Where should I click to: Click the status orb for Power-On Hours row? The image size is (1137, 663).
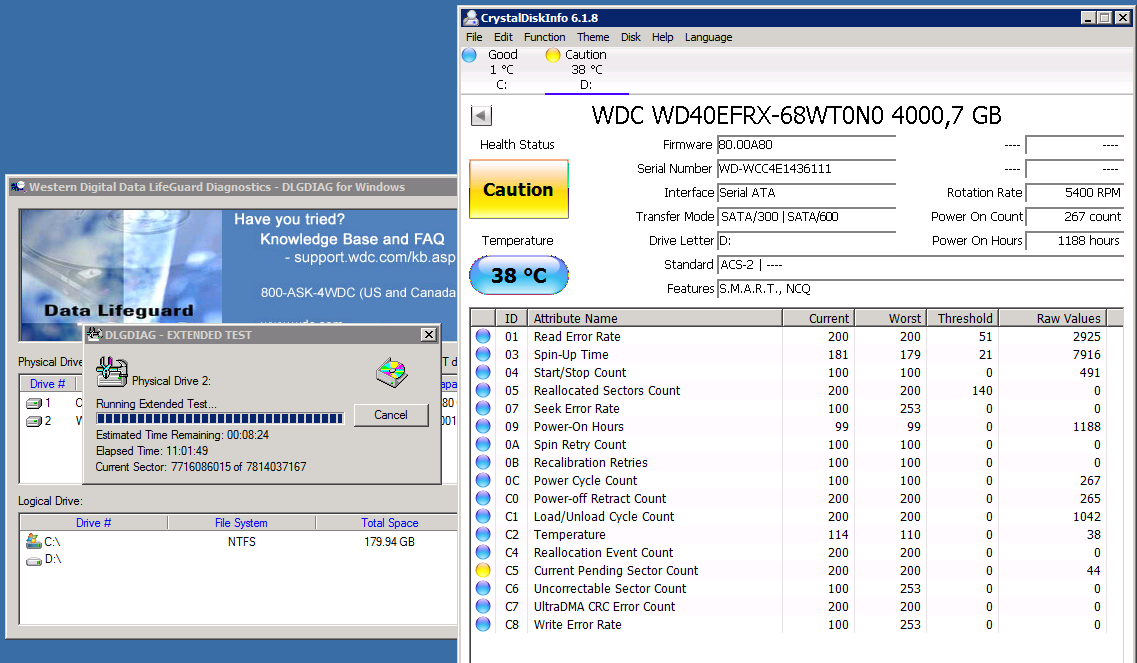pos(483,427)
